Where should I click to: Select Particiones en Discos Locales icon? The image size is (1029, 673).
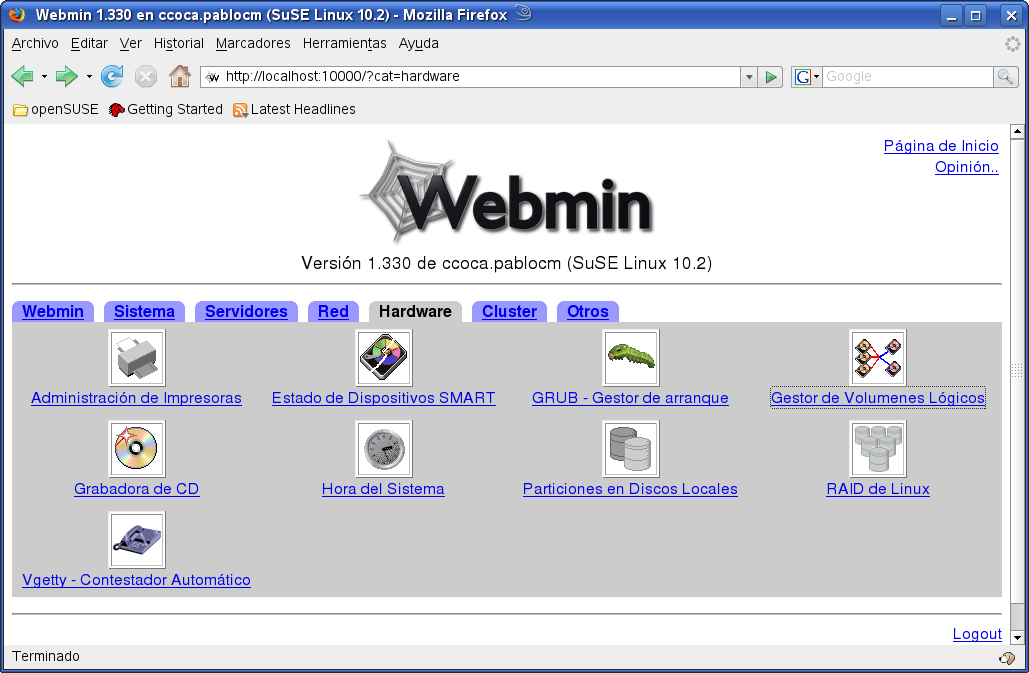tap(630, 448)
